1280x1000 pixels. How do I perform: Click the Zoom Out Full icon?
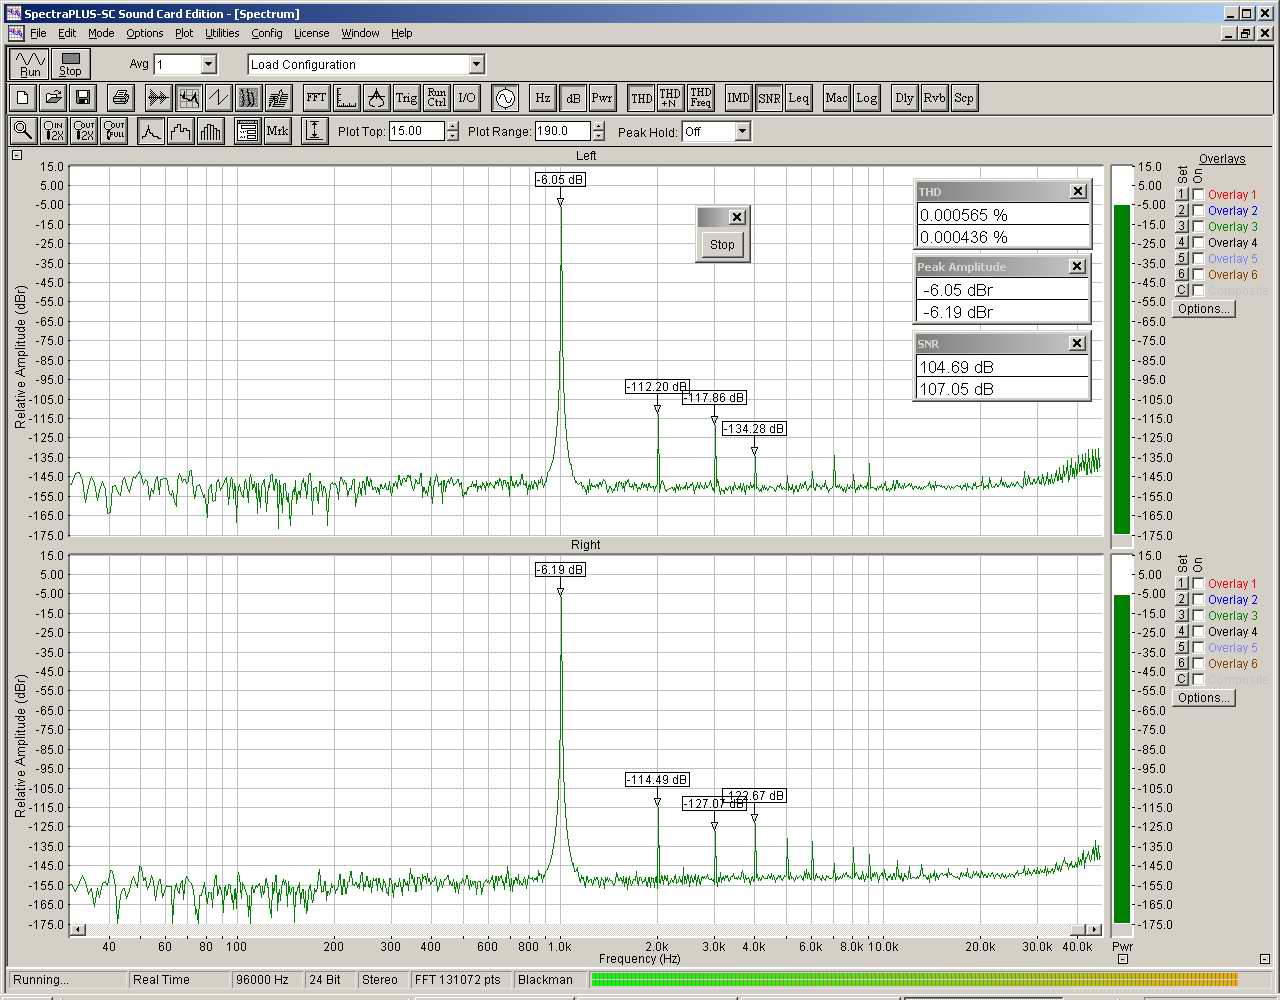click(114, 131)
